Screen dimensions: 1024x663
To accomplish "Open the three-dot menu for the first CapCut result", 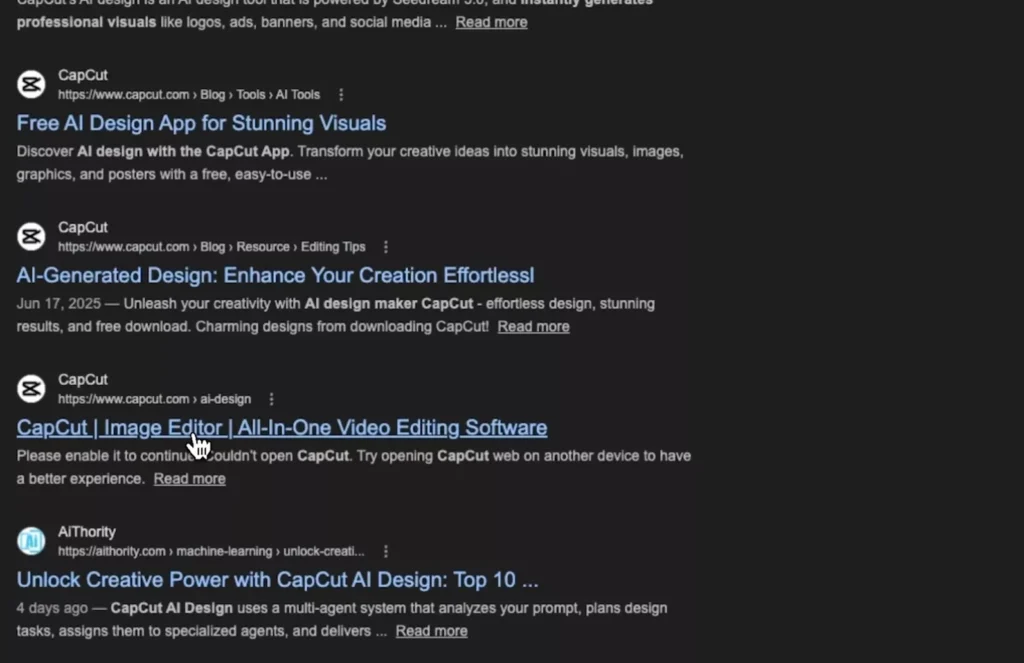I will point(341,94).
